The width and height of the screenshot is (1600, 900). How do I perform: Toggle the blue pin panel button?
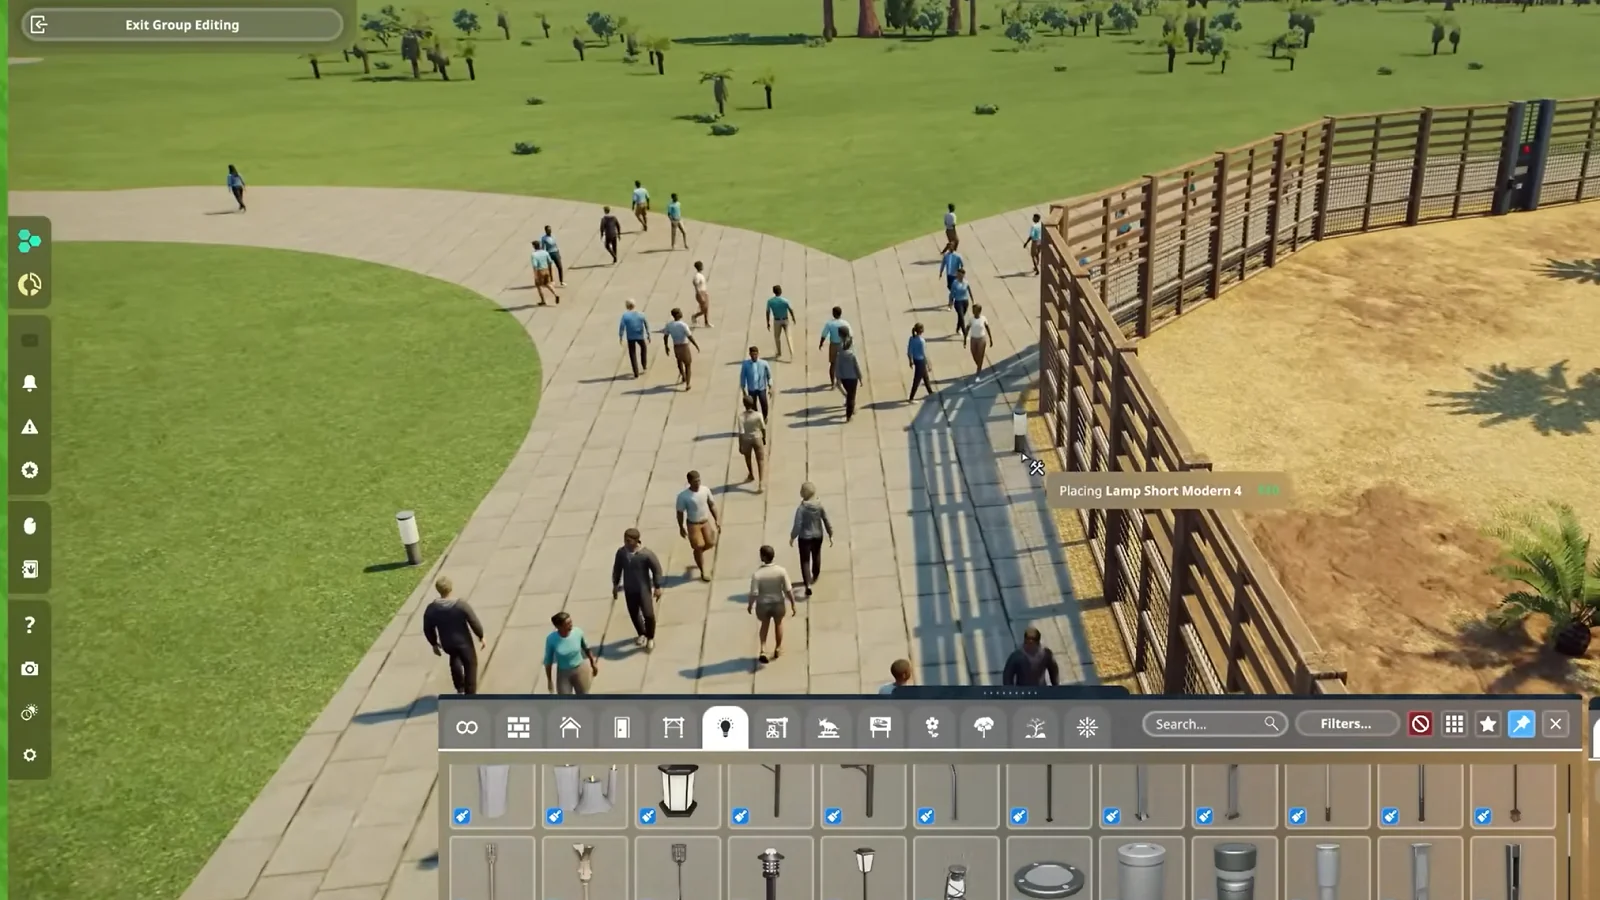[1521, 724]
